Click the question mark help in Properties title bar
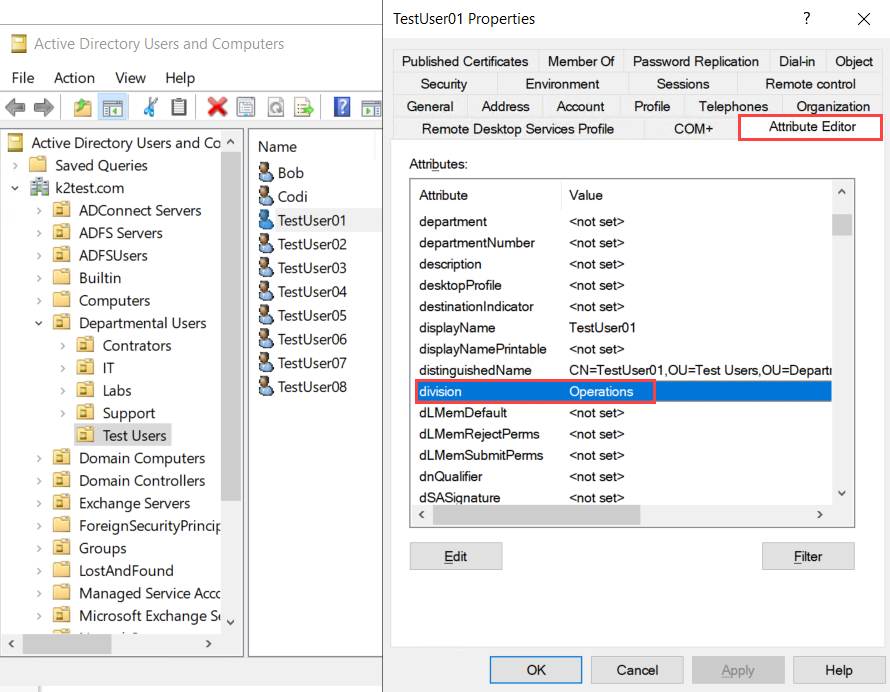 [807, 19]
